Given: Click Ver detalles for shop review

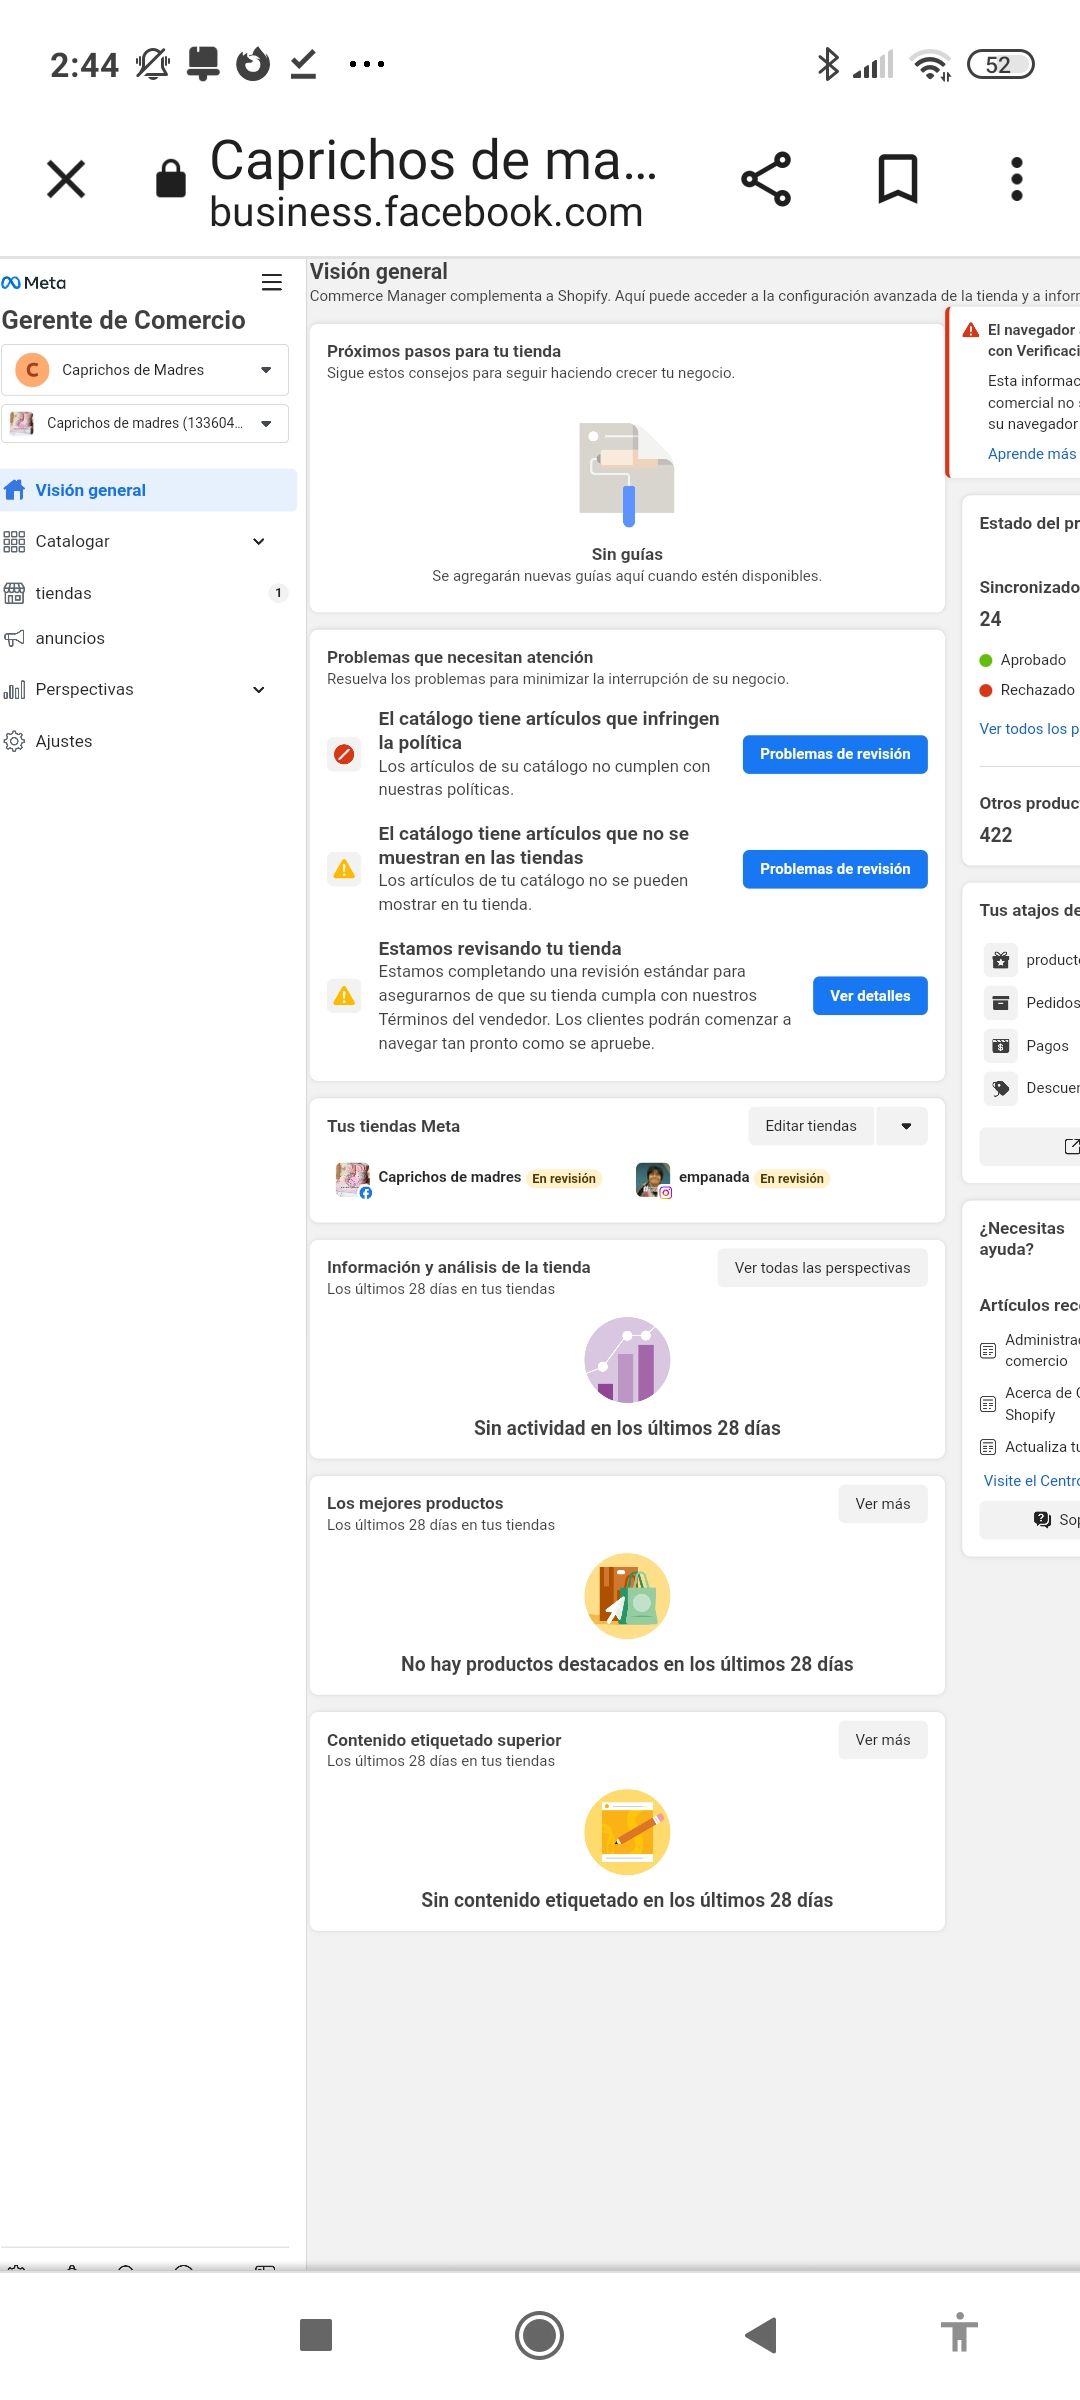Looking at the screenshot, I should (870, 996).
